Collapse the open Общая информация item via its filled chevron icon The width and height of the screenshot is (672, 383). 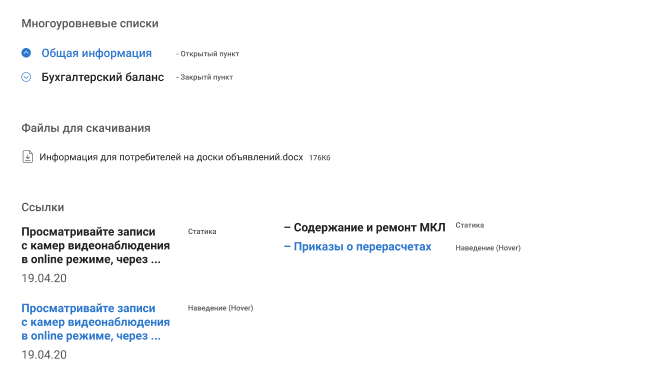[26, 53]
